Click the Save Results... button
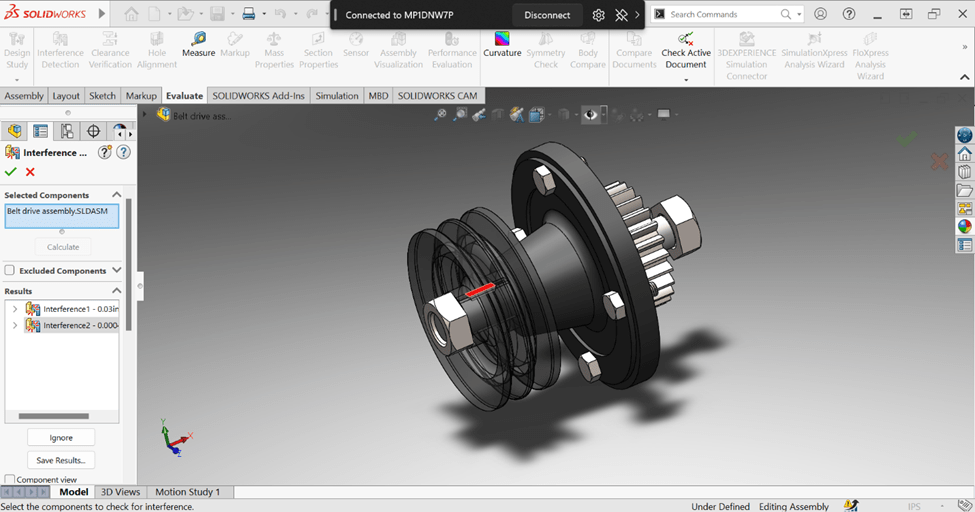Viewport: 975px width, 512px height. (x=61, y=460)
